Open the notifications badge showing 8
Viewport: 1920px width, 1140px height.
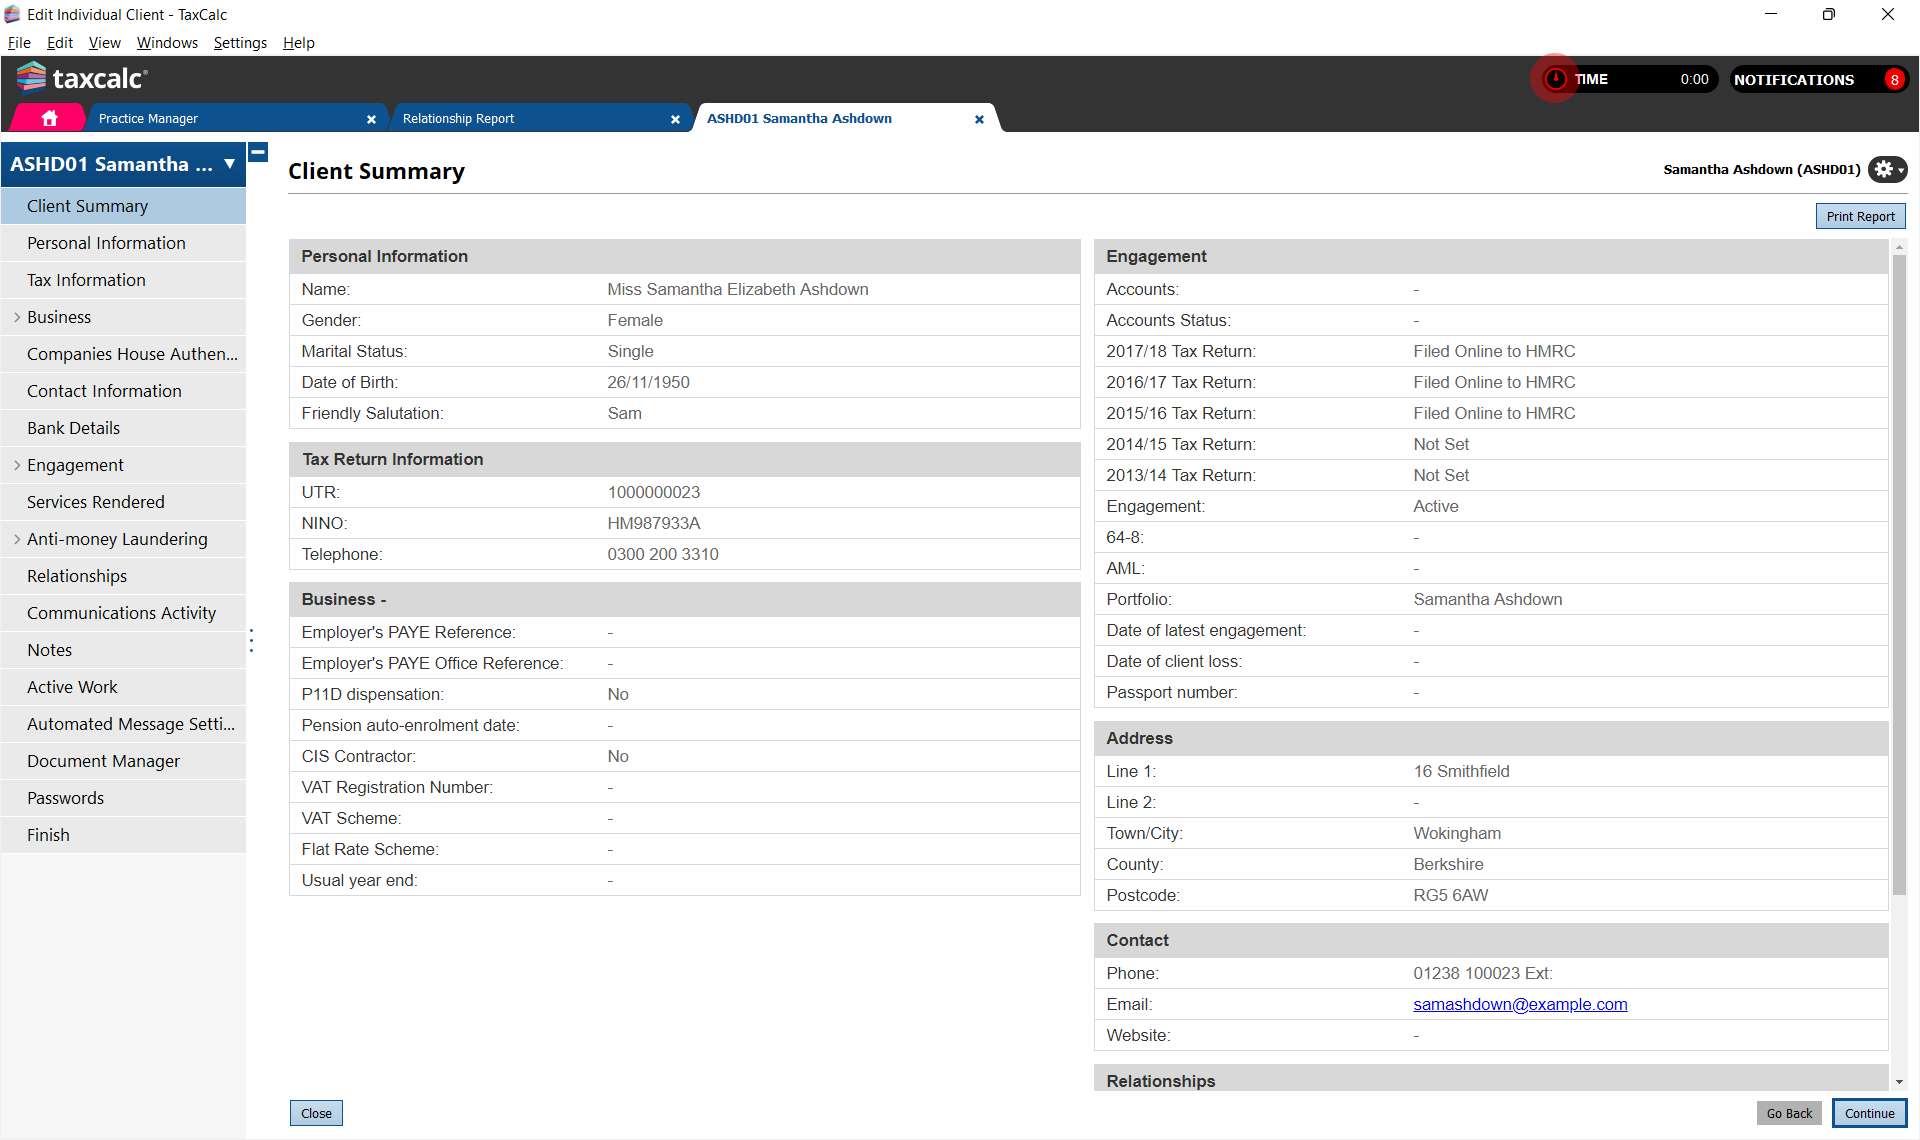pos(1893,80)
